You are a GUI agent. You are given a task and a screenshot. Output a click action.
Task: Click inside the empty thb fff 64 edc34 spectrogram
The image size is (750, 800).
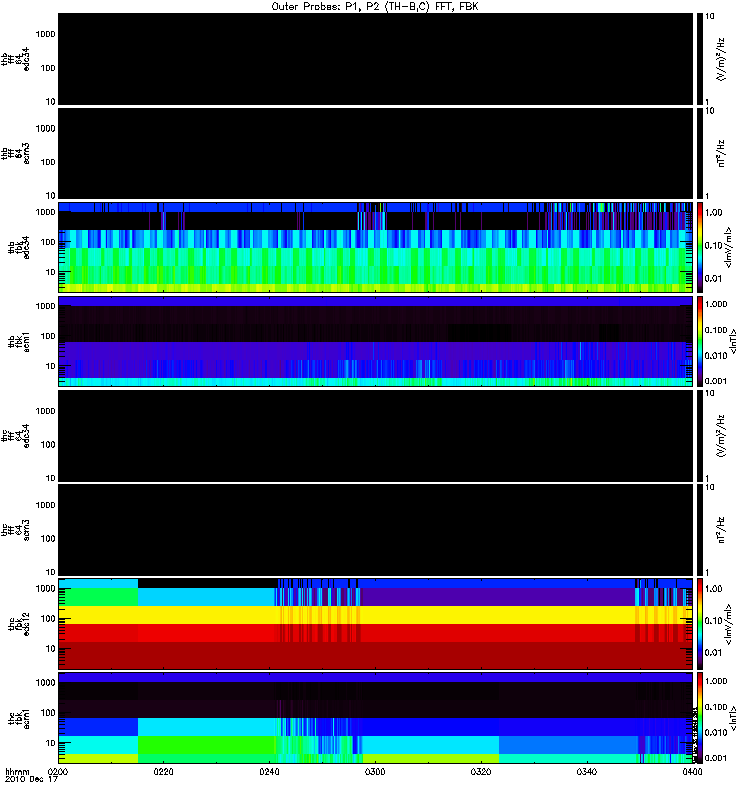click(x=375, y=59)
